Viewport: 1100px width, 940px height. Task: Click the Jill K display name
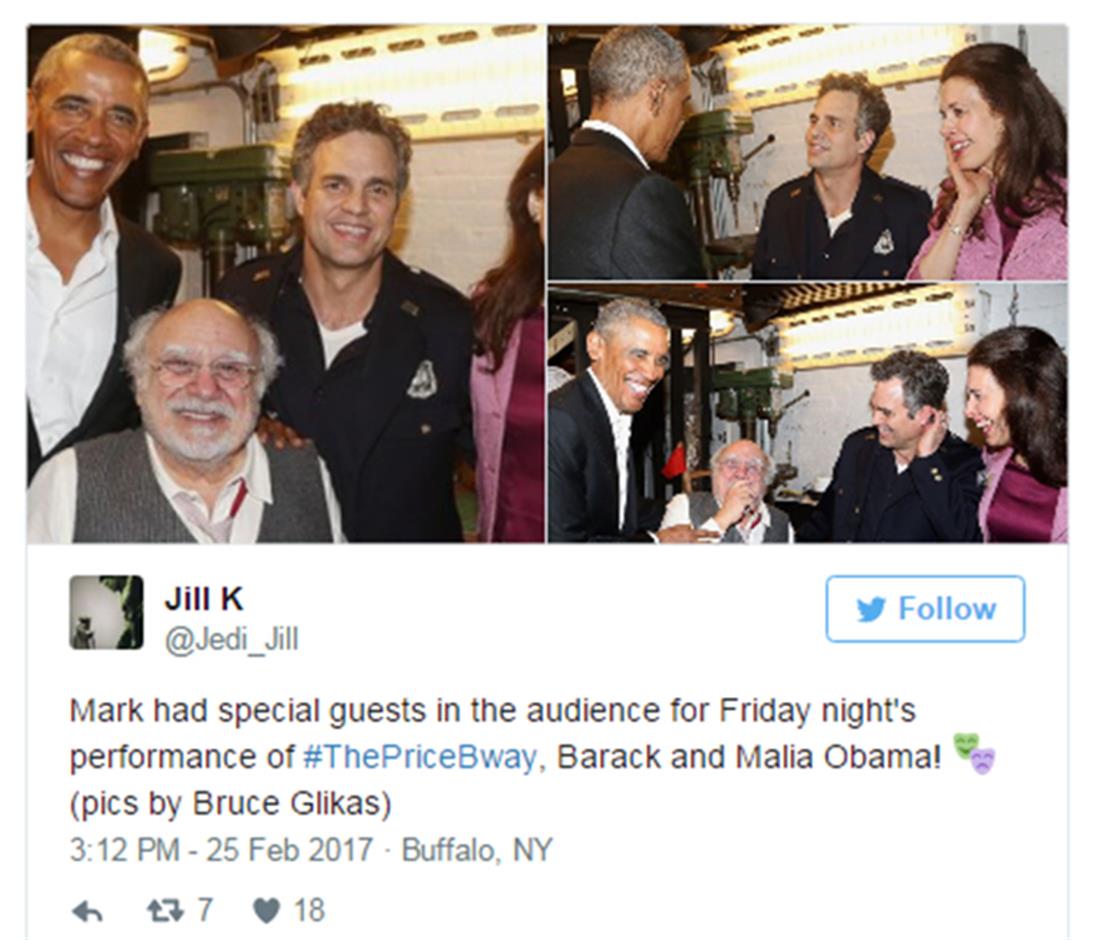(x=204, y=599)
